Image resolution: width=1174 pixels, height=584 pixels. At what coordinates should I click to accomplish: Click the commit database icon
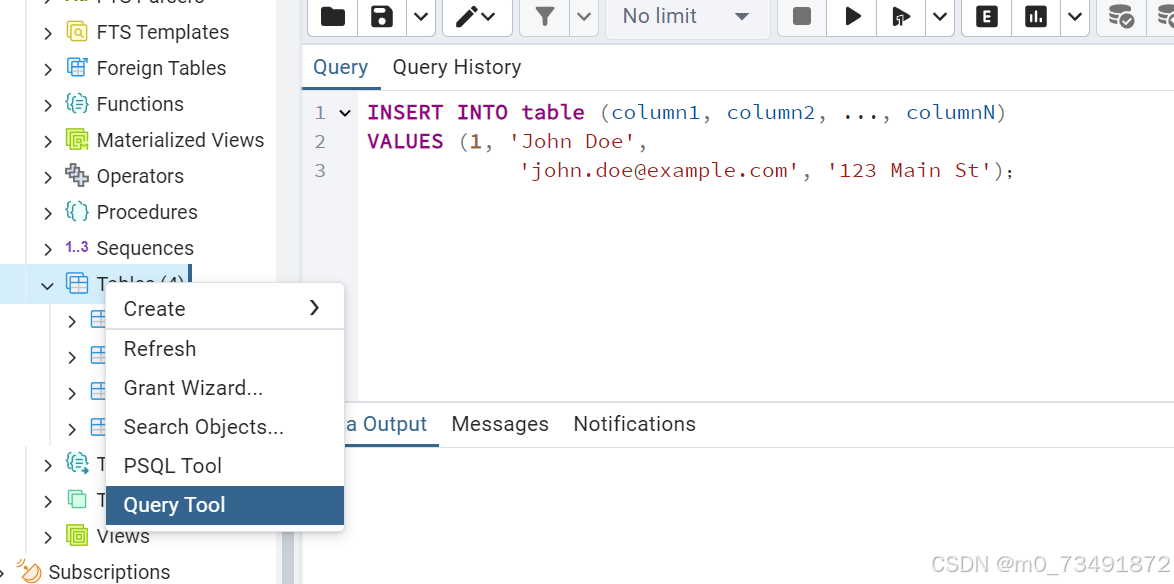point(1121,16)
